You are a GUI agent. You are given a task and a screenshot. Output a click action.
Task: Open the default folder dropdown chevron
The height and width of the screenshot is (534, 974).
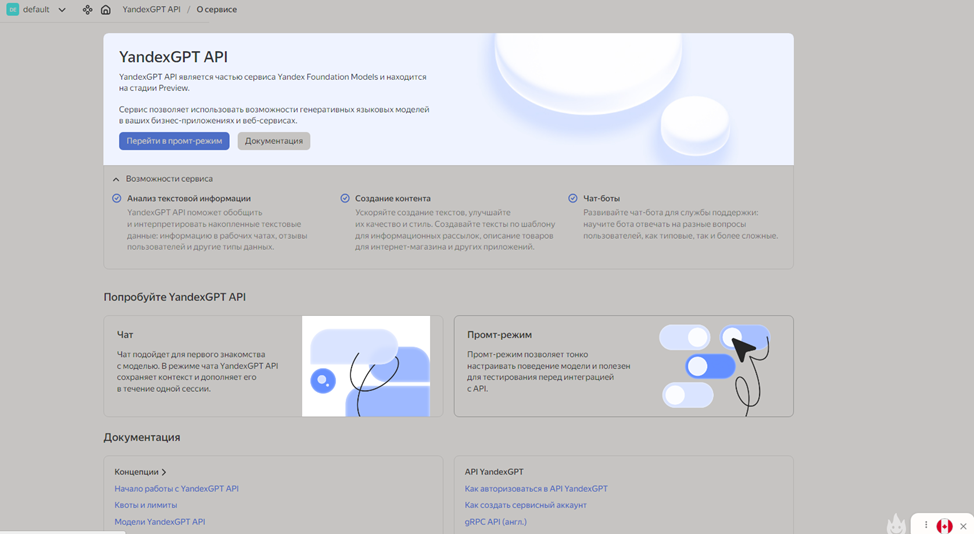[x=62, y=10]
